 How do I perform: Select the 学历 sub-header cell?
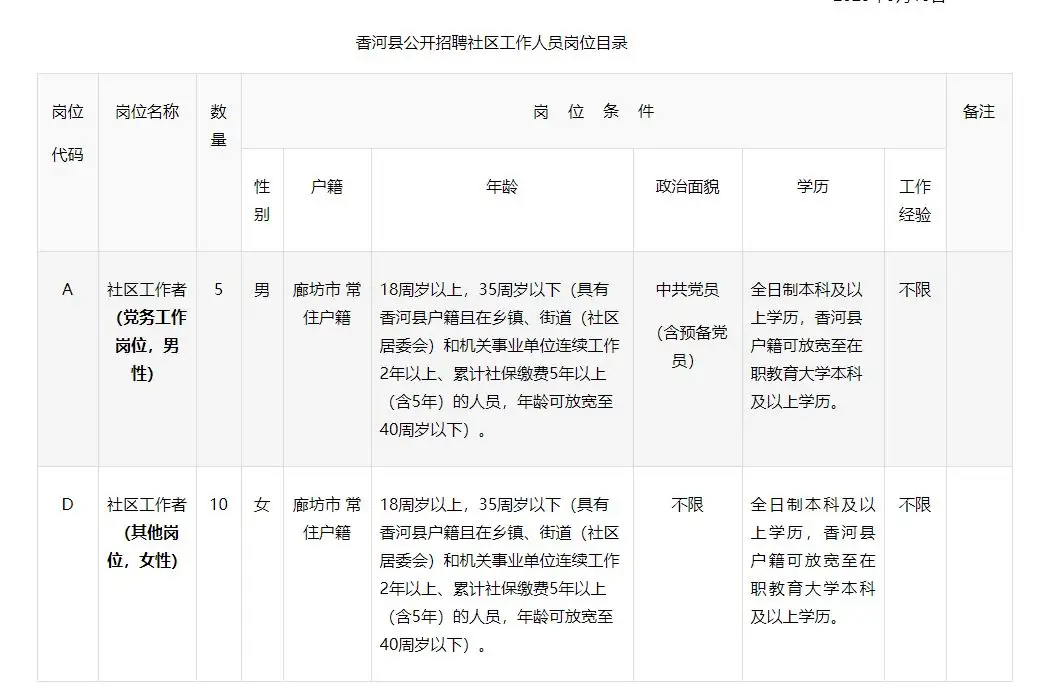coord(812,187)
